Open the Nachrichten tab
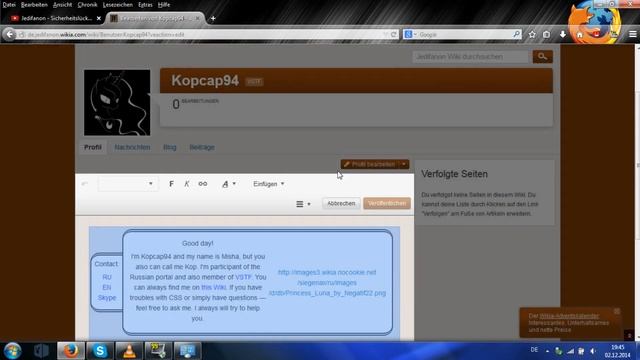 (x=132, y=147)
